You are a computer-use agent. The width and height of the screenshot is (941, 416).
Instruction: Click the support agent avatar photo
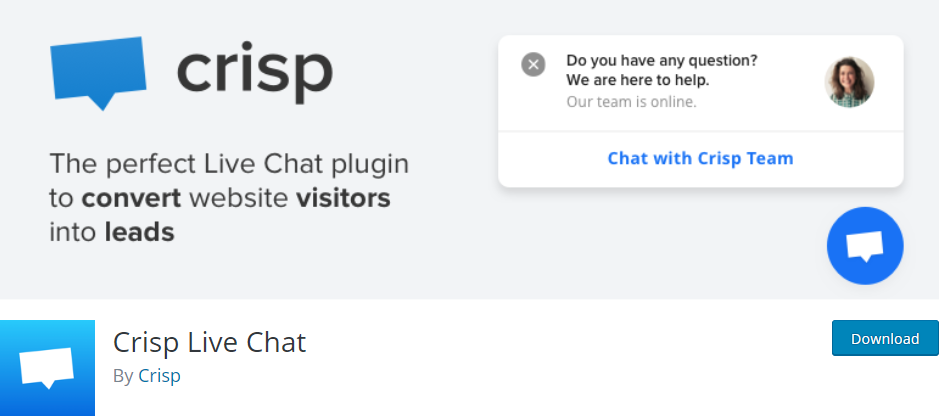(849, 81)
